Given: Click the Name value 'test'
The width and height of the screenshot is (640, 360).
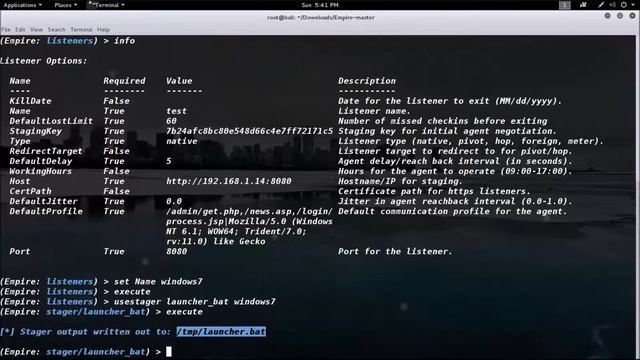Looking at the screenshot, I should 176,111.
